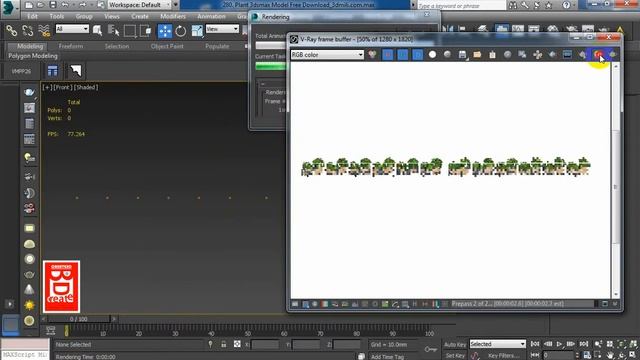Toggle the blue channel in V-Ray frame buffer
This screenshot has width=640, height=360.
tap(418, 54)
